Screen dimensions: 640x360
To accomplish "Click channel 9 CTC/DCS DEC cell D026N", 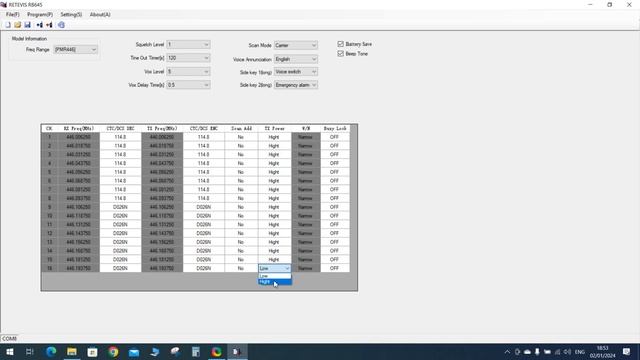I will click(x=120, y=207).
